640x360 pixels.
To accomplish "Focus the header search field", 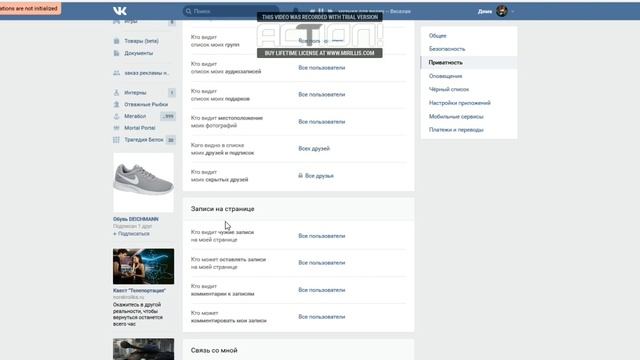I will click(x=231, y=11).
